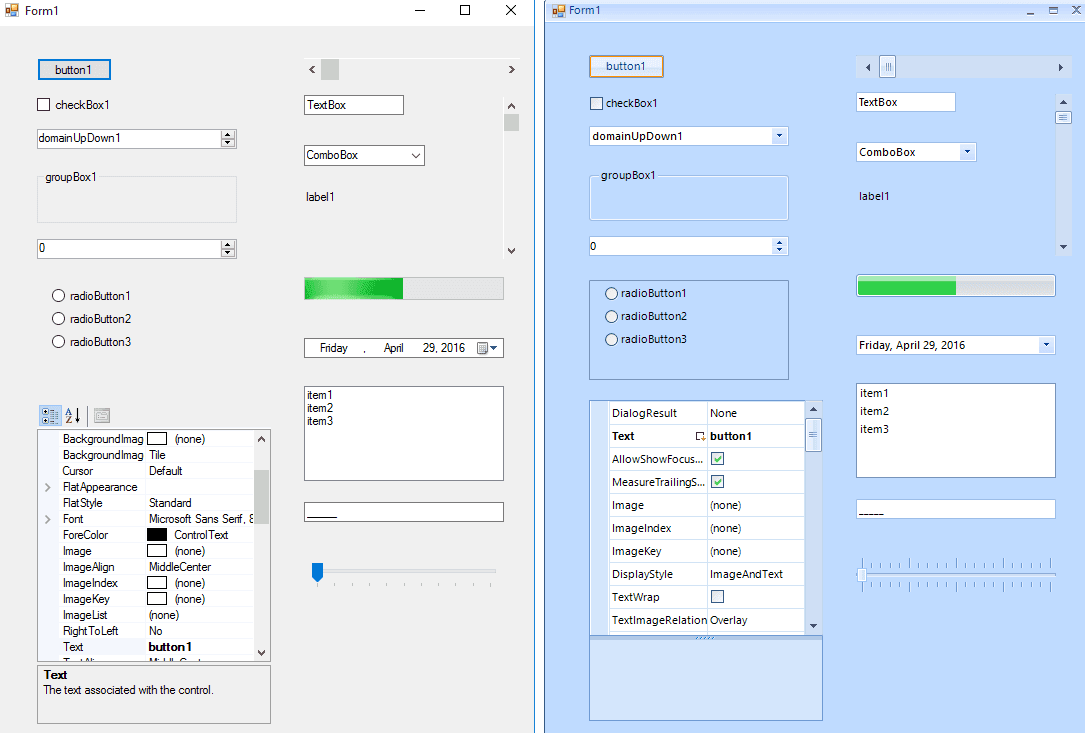Click left arrow of horizontal scrollbar in left window
The width and height of the screenshot is (1085, 733).
pyautogui.click(x=312, y=69)
